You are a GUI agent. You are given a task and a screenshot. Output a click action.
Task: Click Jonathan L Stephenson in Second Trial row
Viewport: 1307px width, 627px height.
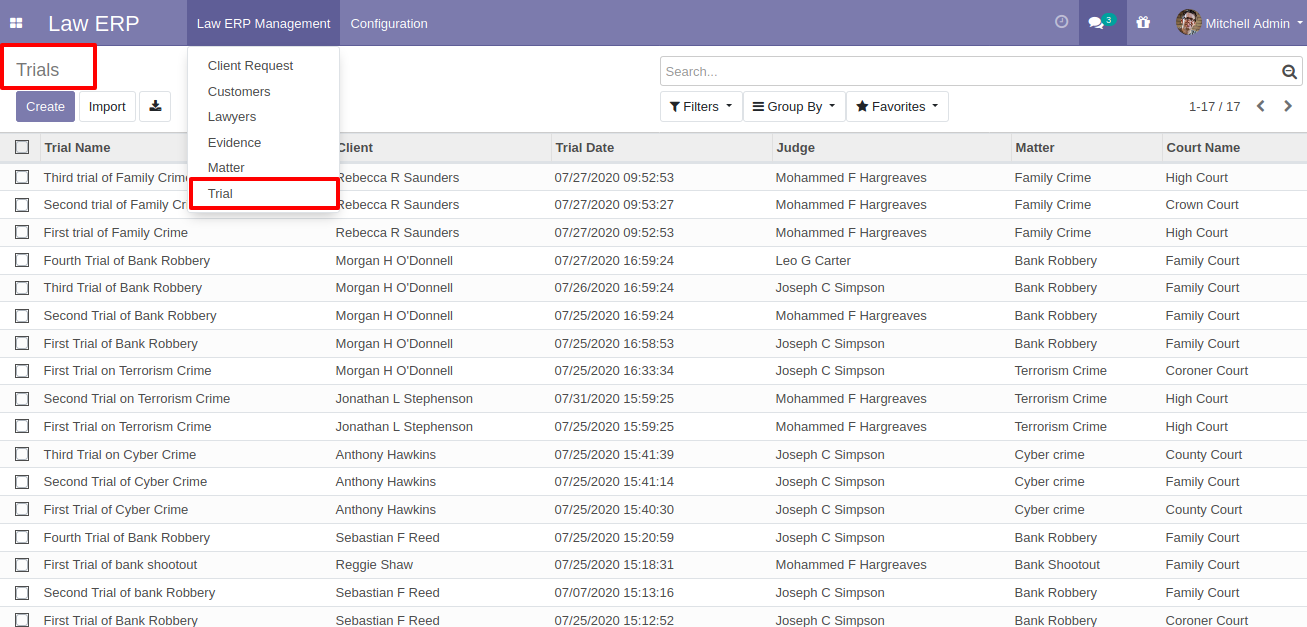point(404,399)
